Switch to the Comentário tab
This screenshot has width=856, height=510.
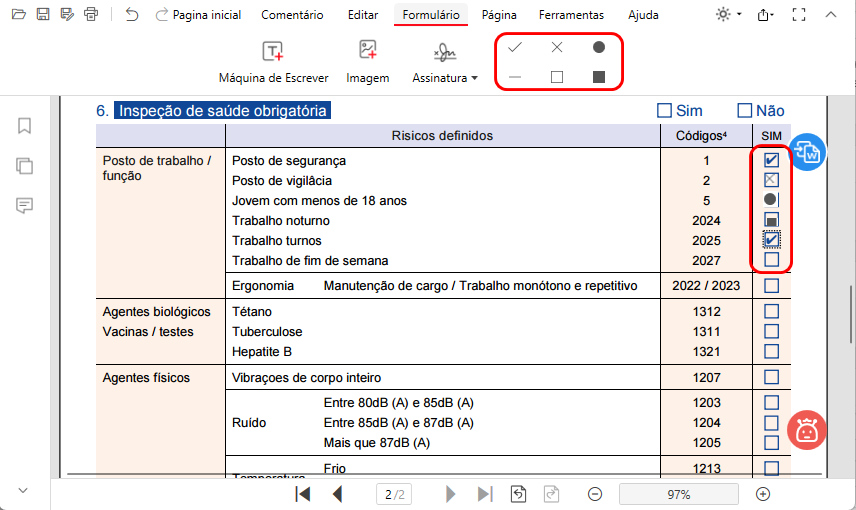292,15
